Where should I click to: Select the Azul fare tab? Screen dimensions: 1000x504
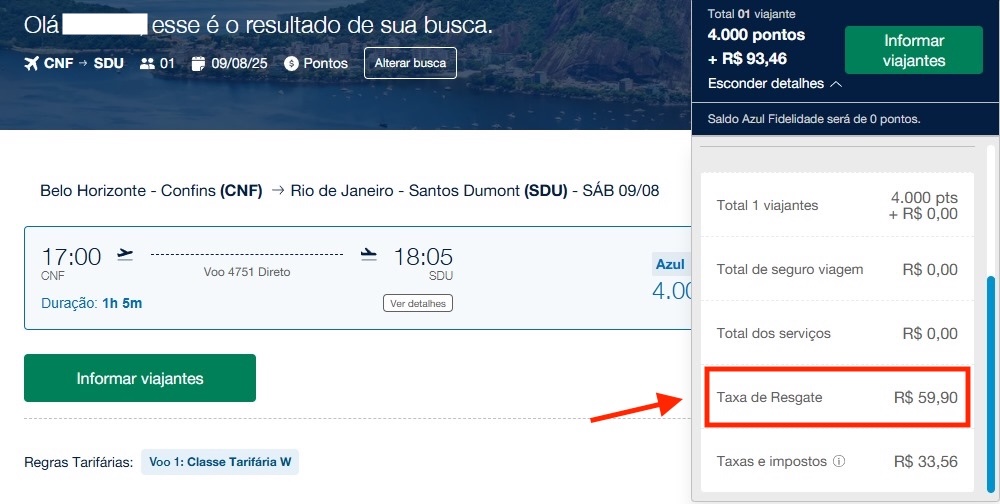coord(669,264)
